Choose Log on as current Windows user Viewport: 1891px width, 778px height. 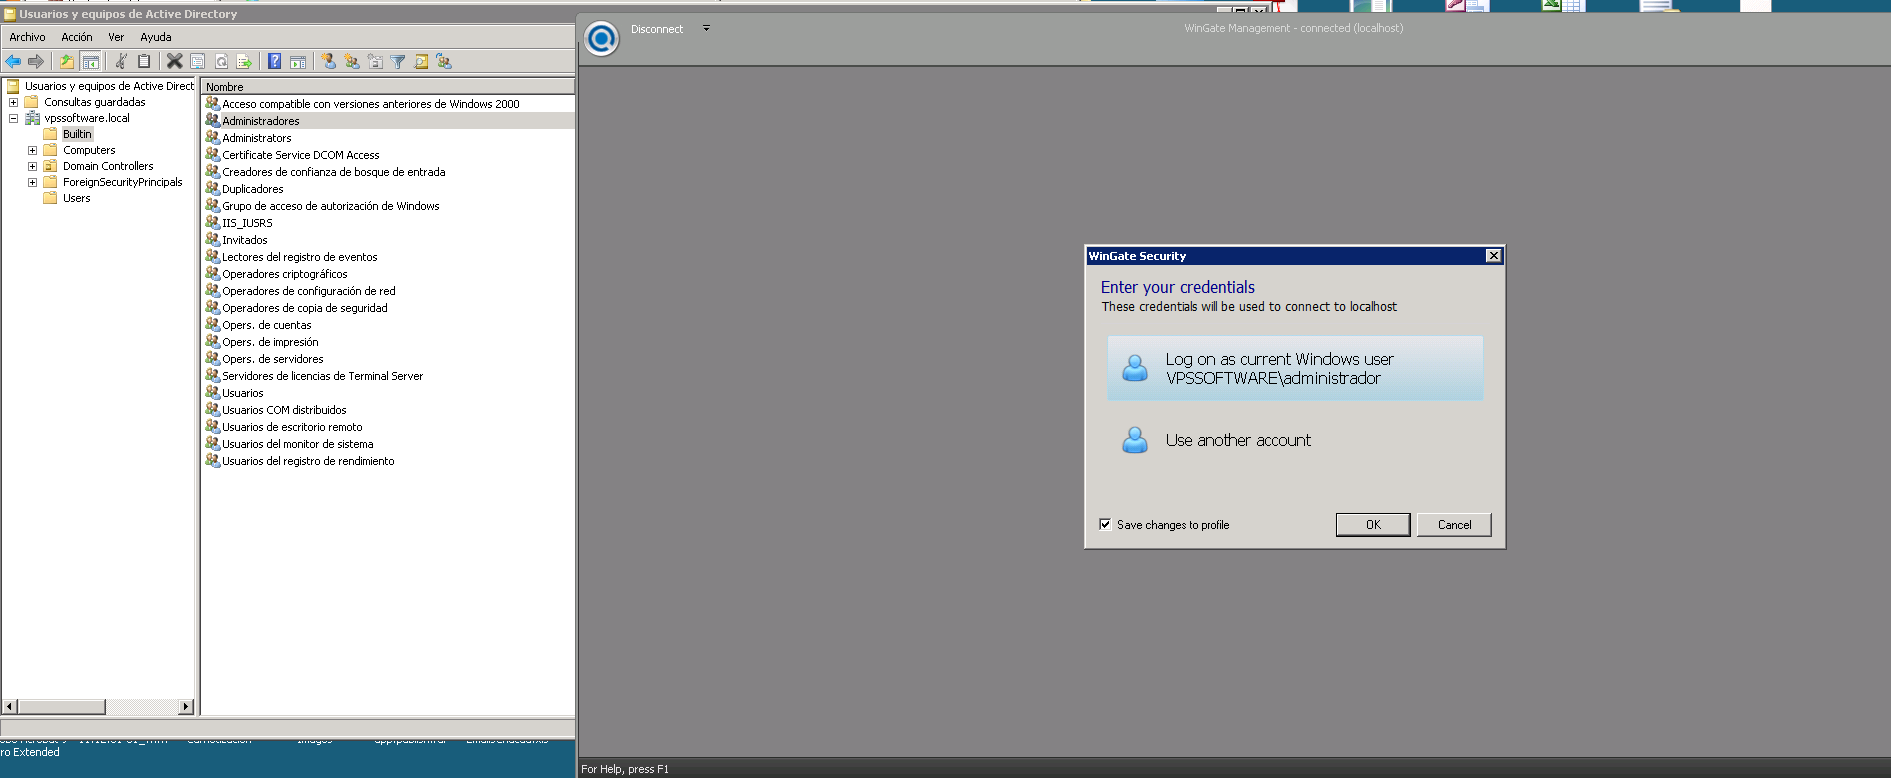[1295, 368]
